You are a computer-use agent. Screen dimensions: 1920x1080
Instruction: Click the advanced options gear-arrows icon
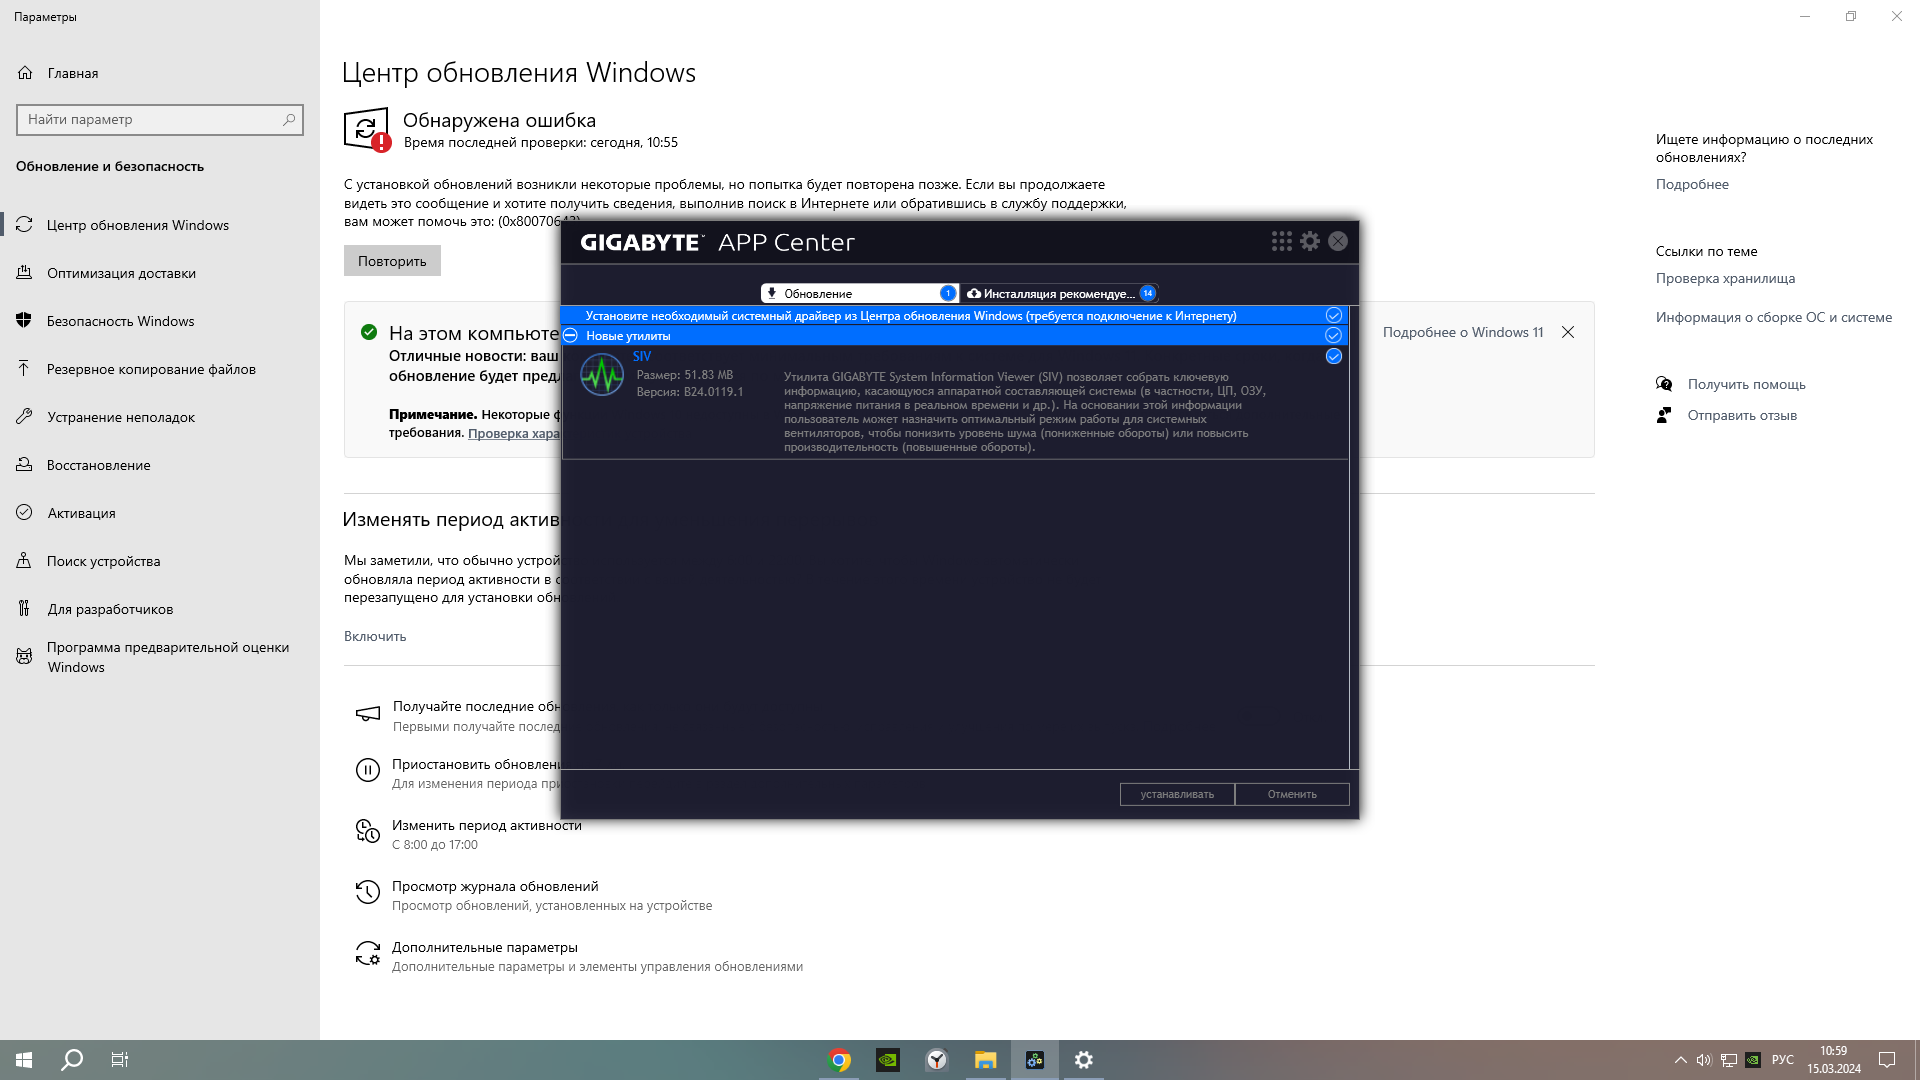coord(367,953)
